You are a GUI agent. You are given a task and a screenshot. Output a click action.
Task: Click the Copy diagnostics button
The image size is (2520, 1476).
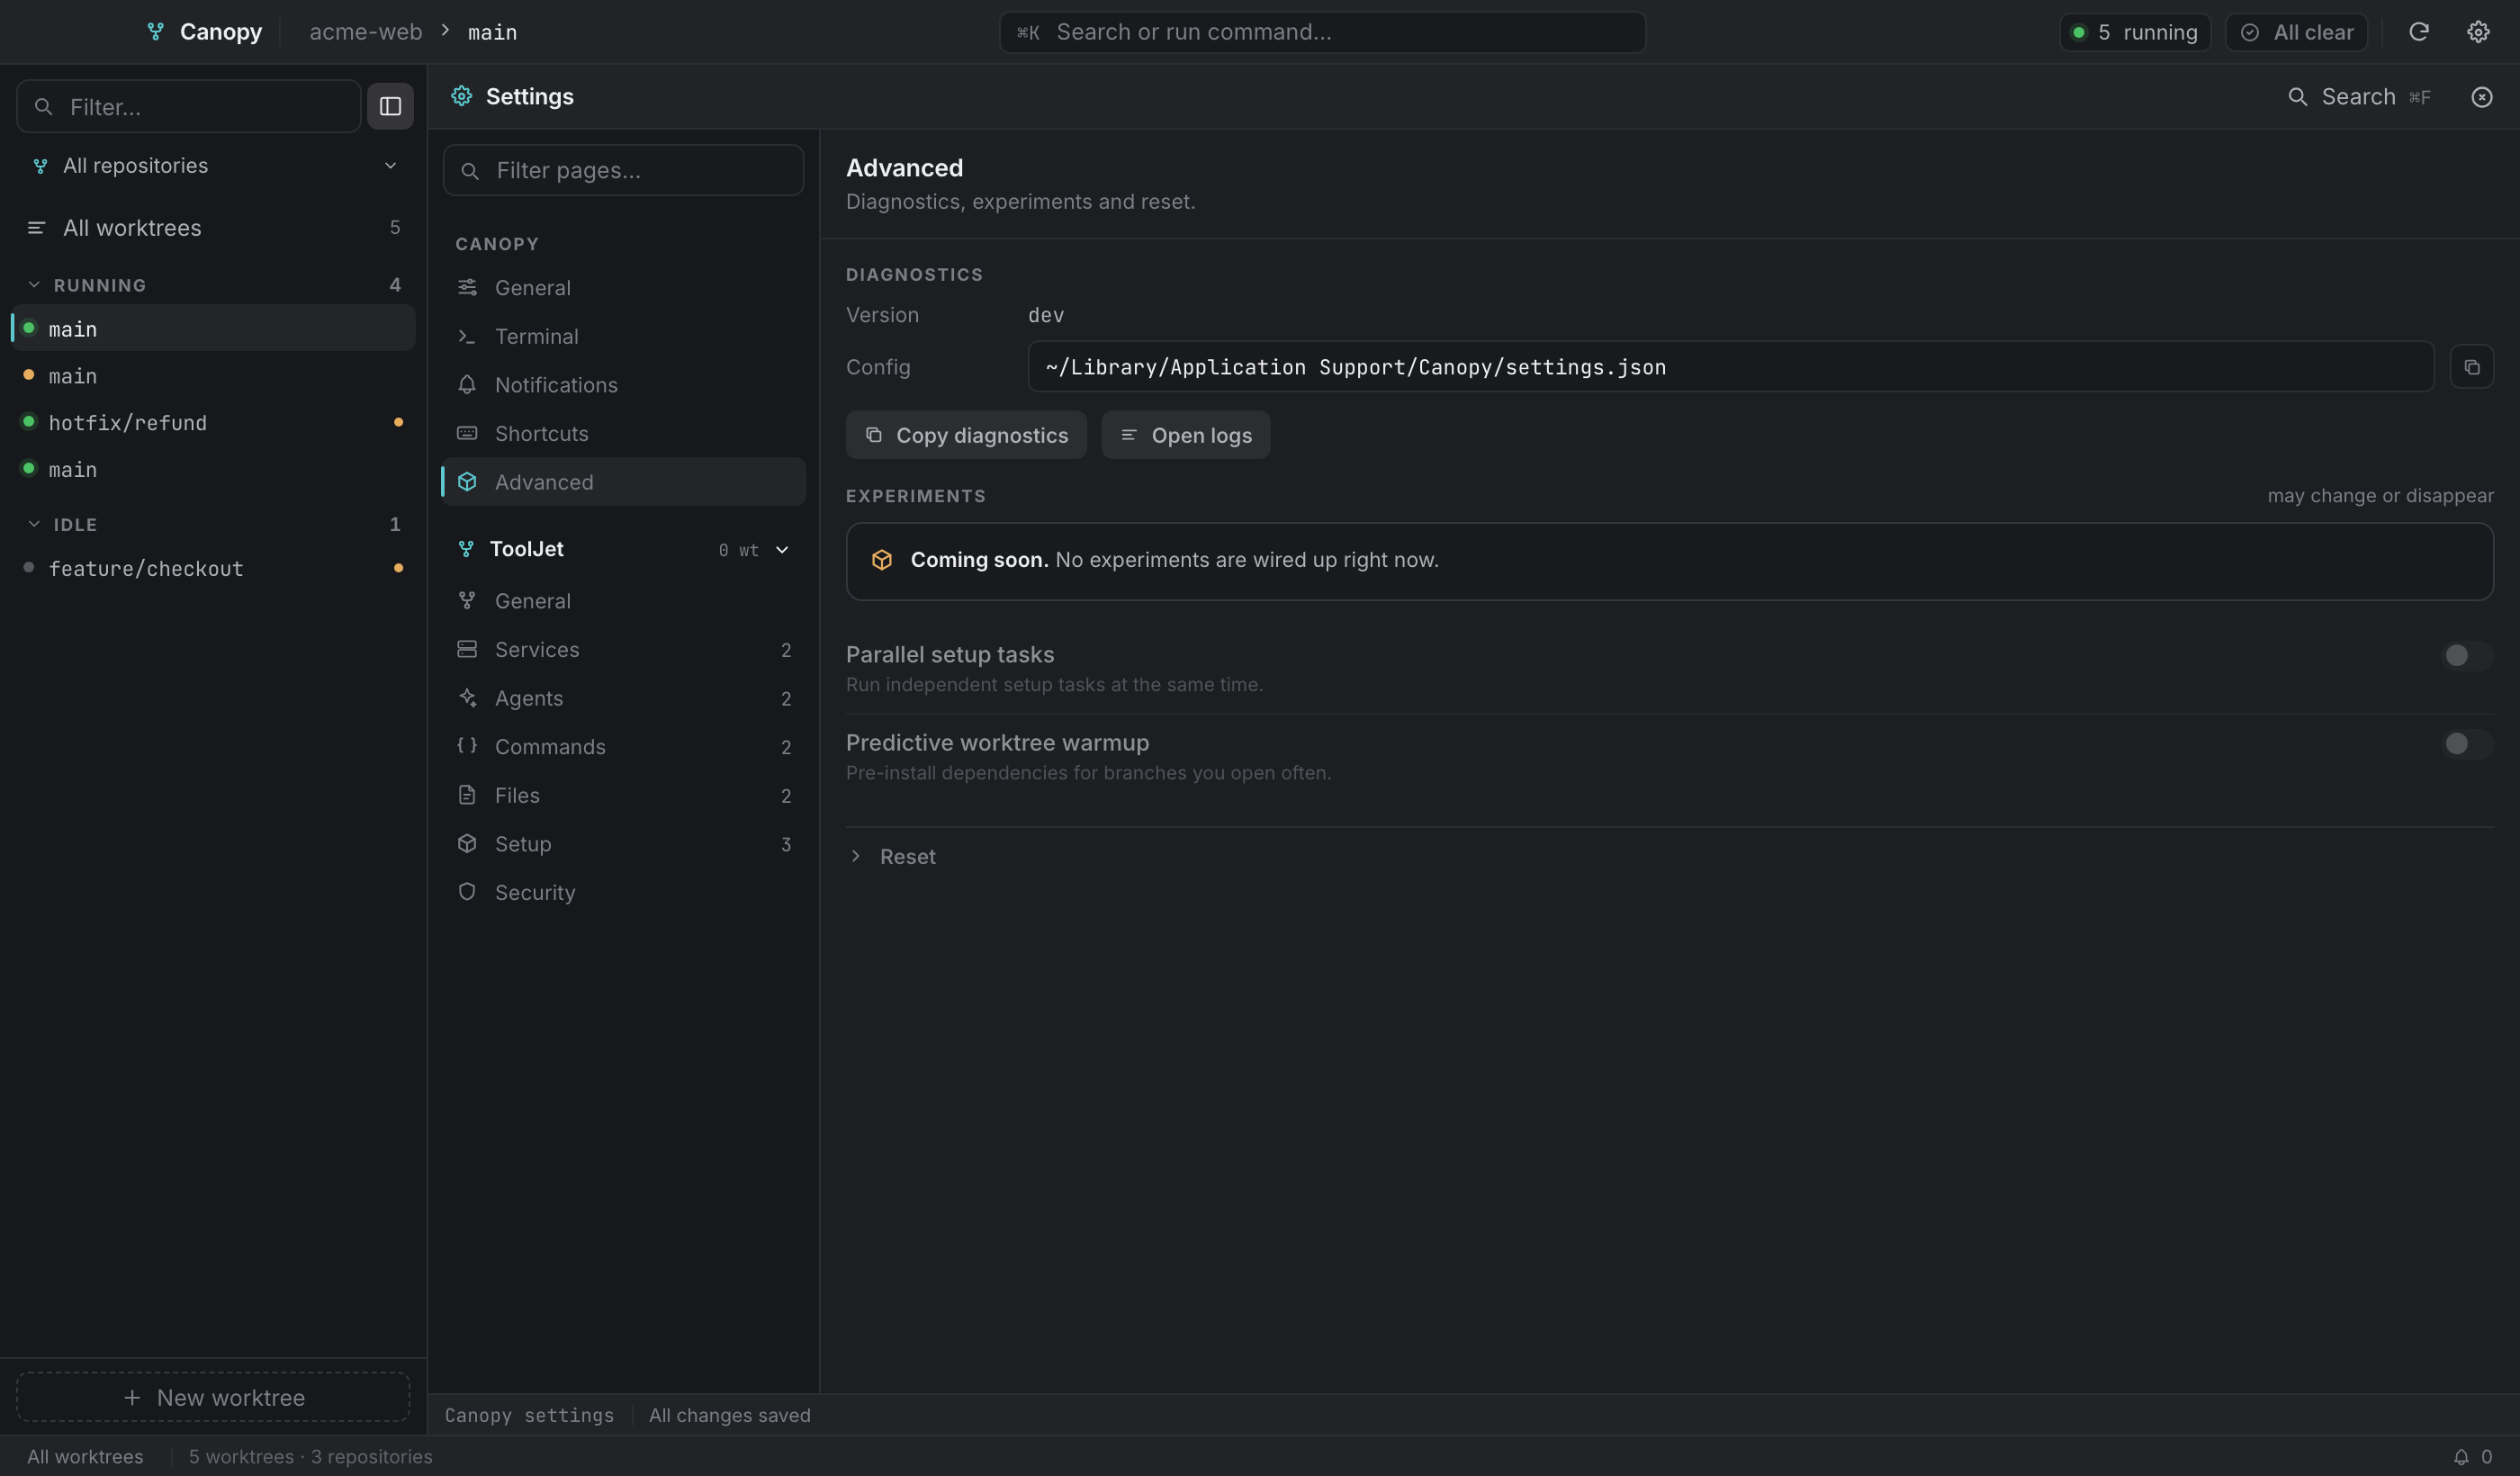[x=966, y=435]
